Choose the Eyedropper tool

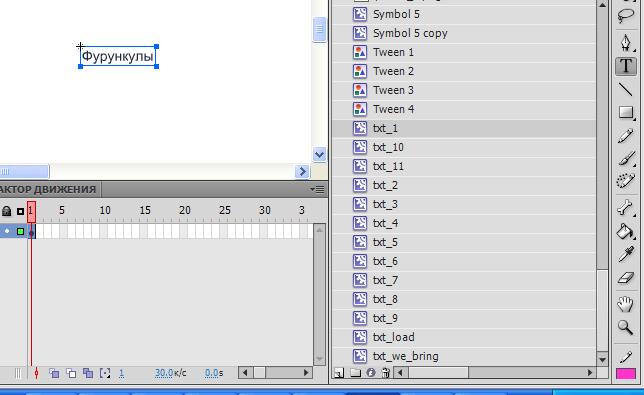tap(626, 255)
